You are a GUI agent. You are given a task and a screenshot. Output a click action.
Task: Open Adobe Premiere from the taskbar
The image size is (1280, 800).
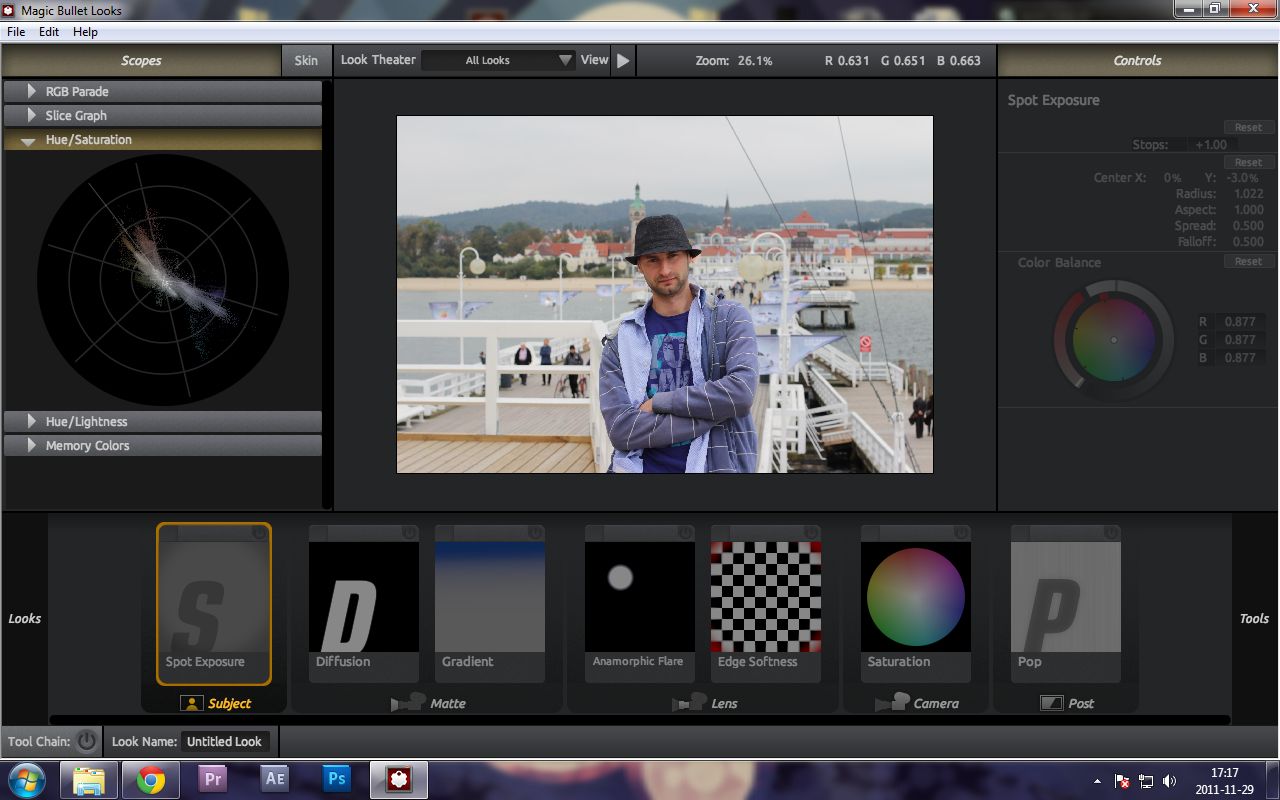click(213, 779)
